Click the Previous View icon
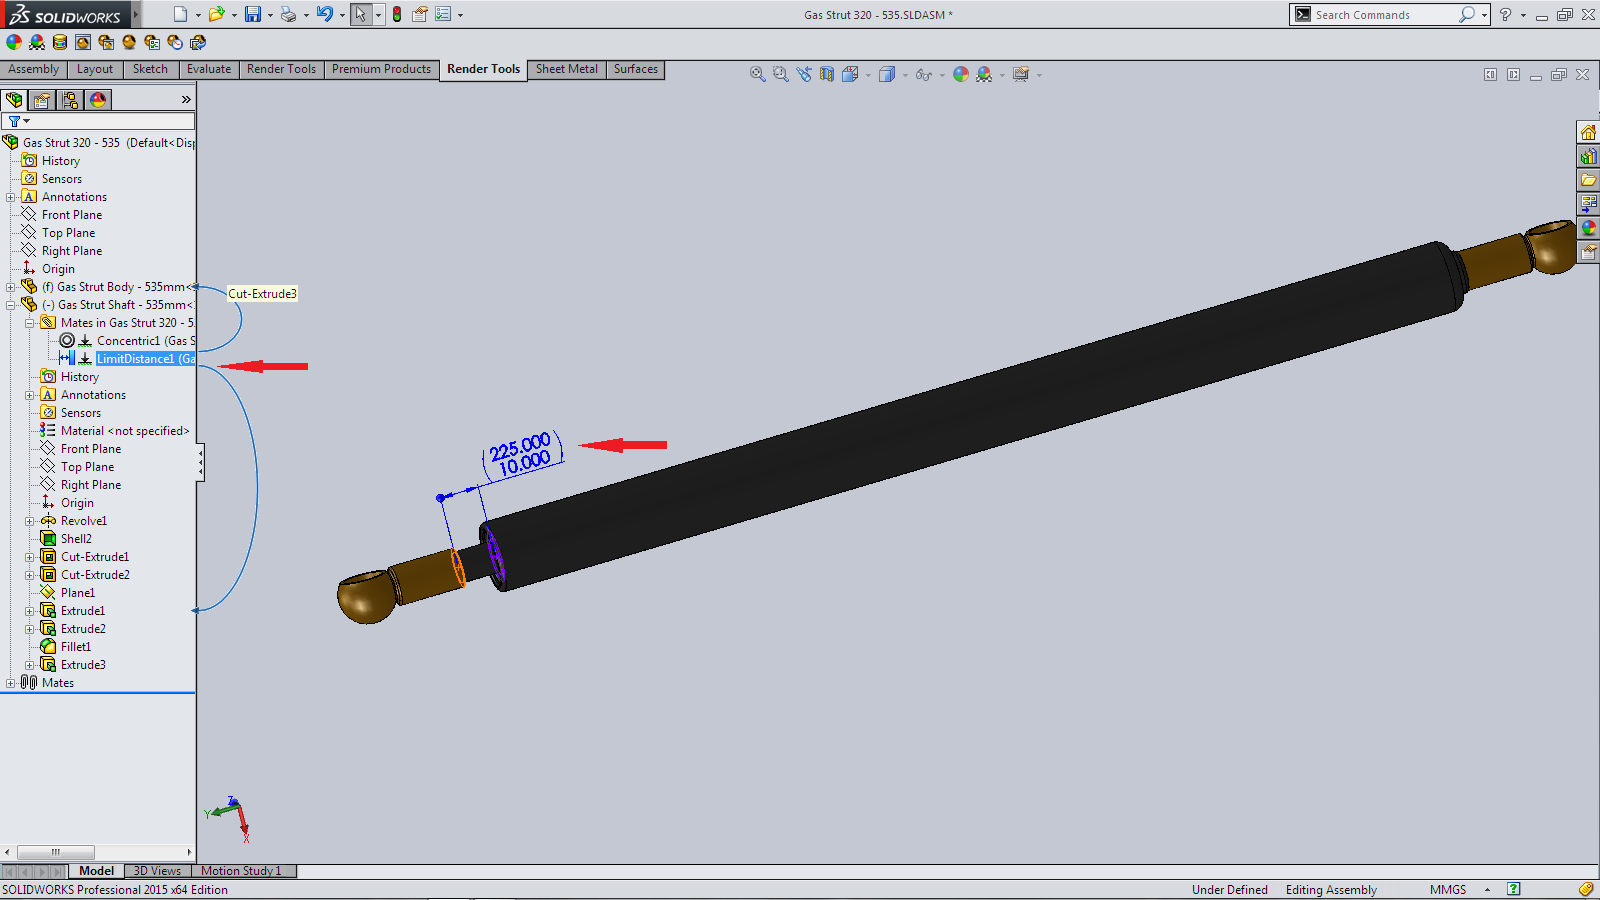Screen dimensions: 1600x900 [804, 75]
